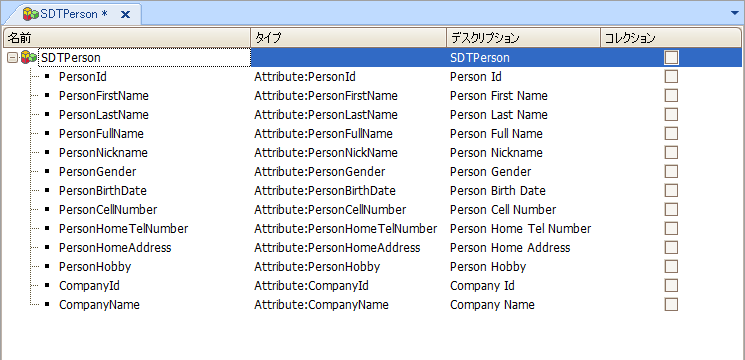
Task: Click the Person Cell Number description cell
Action: click(503, 210)
